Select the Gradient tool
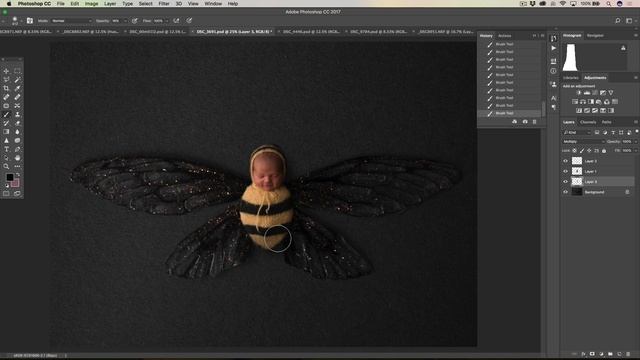 click(6, 132)
